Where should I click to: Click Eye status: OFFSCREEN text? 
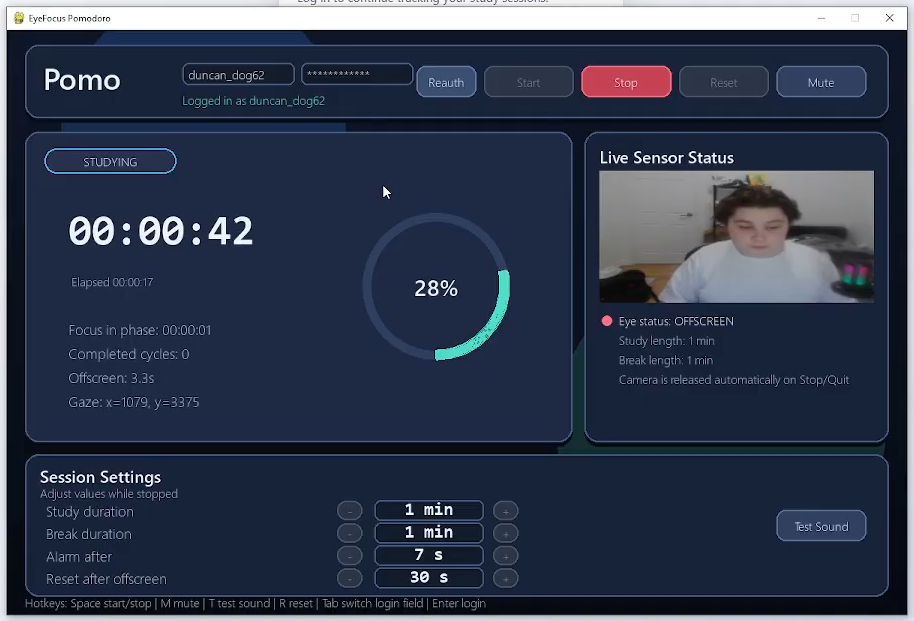click(676, 321)
